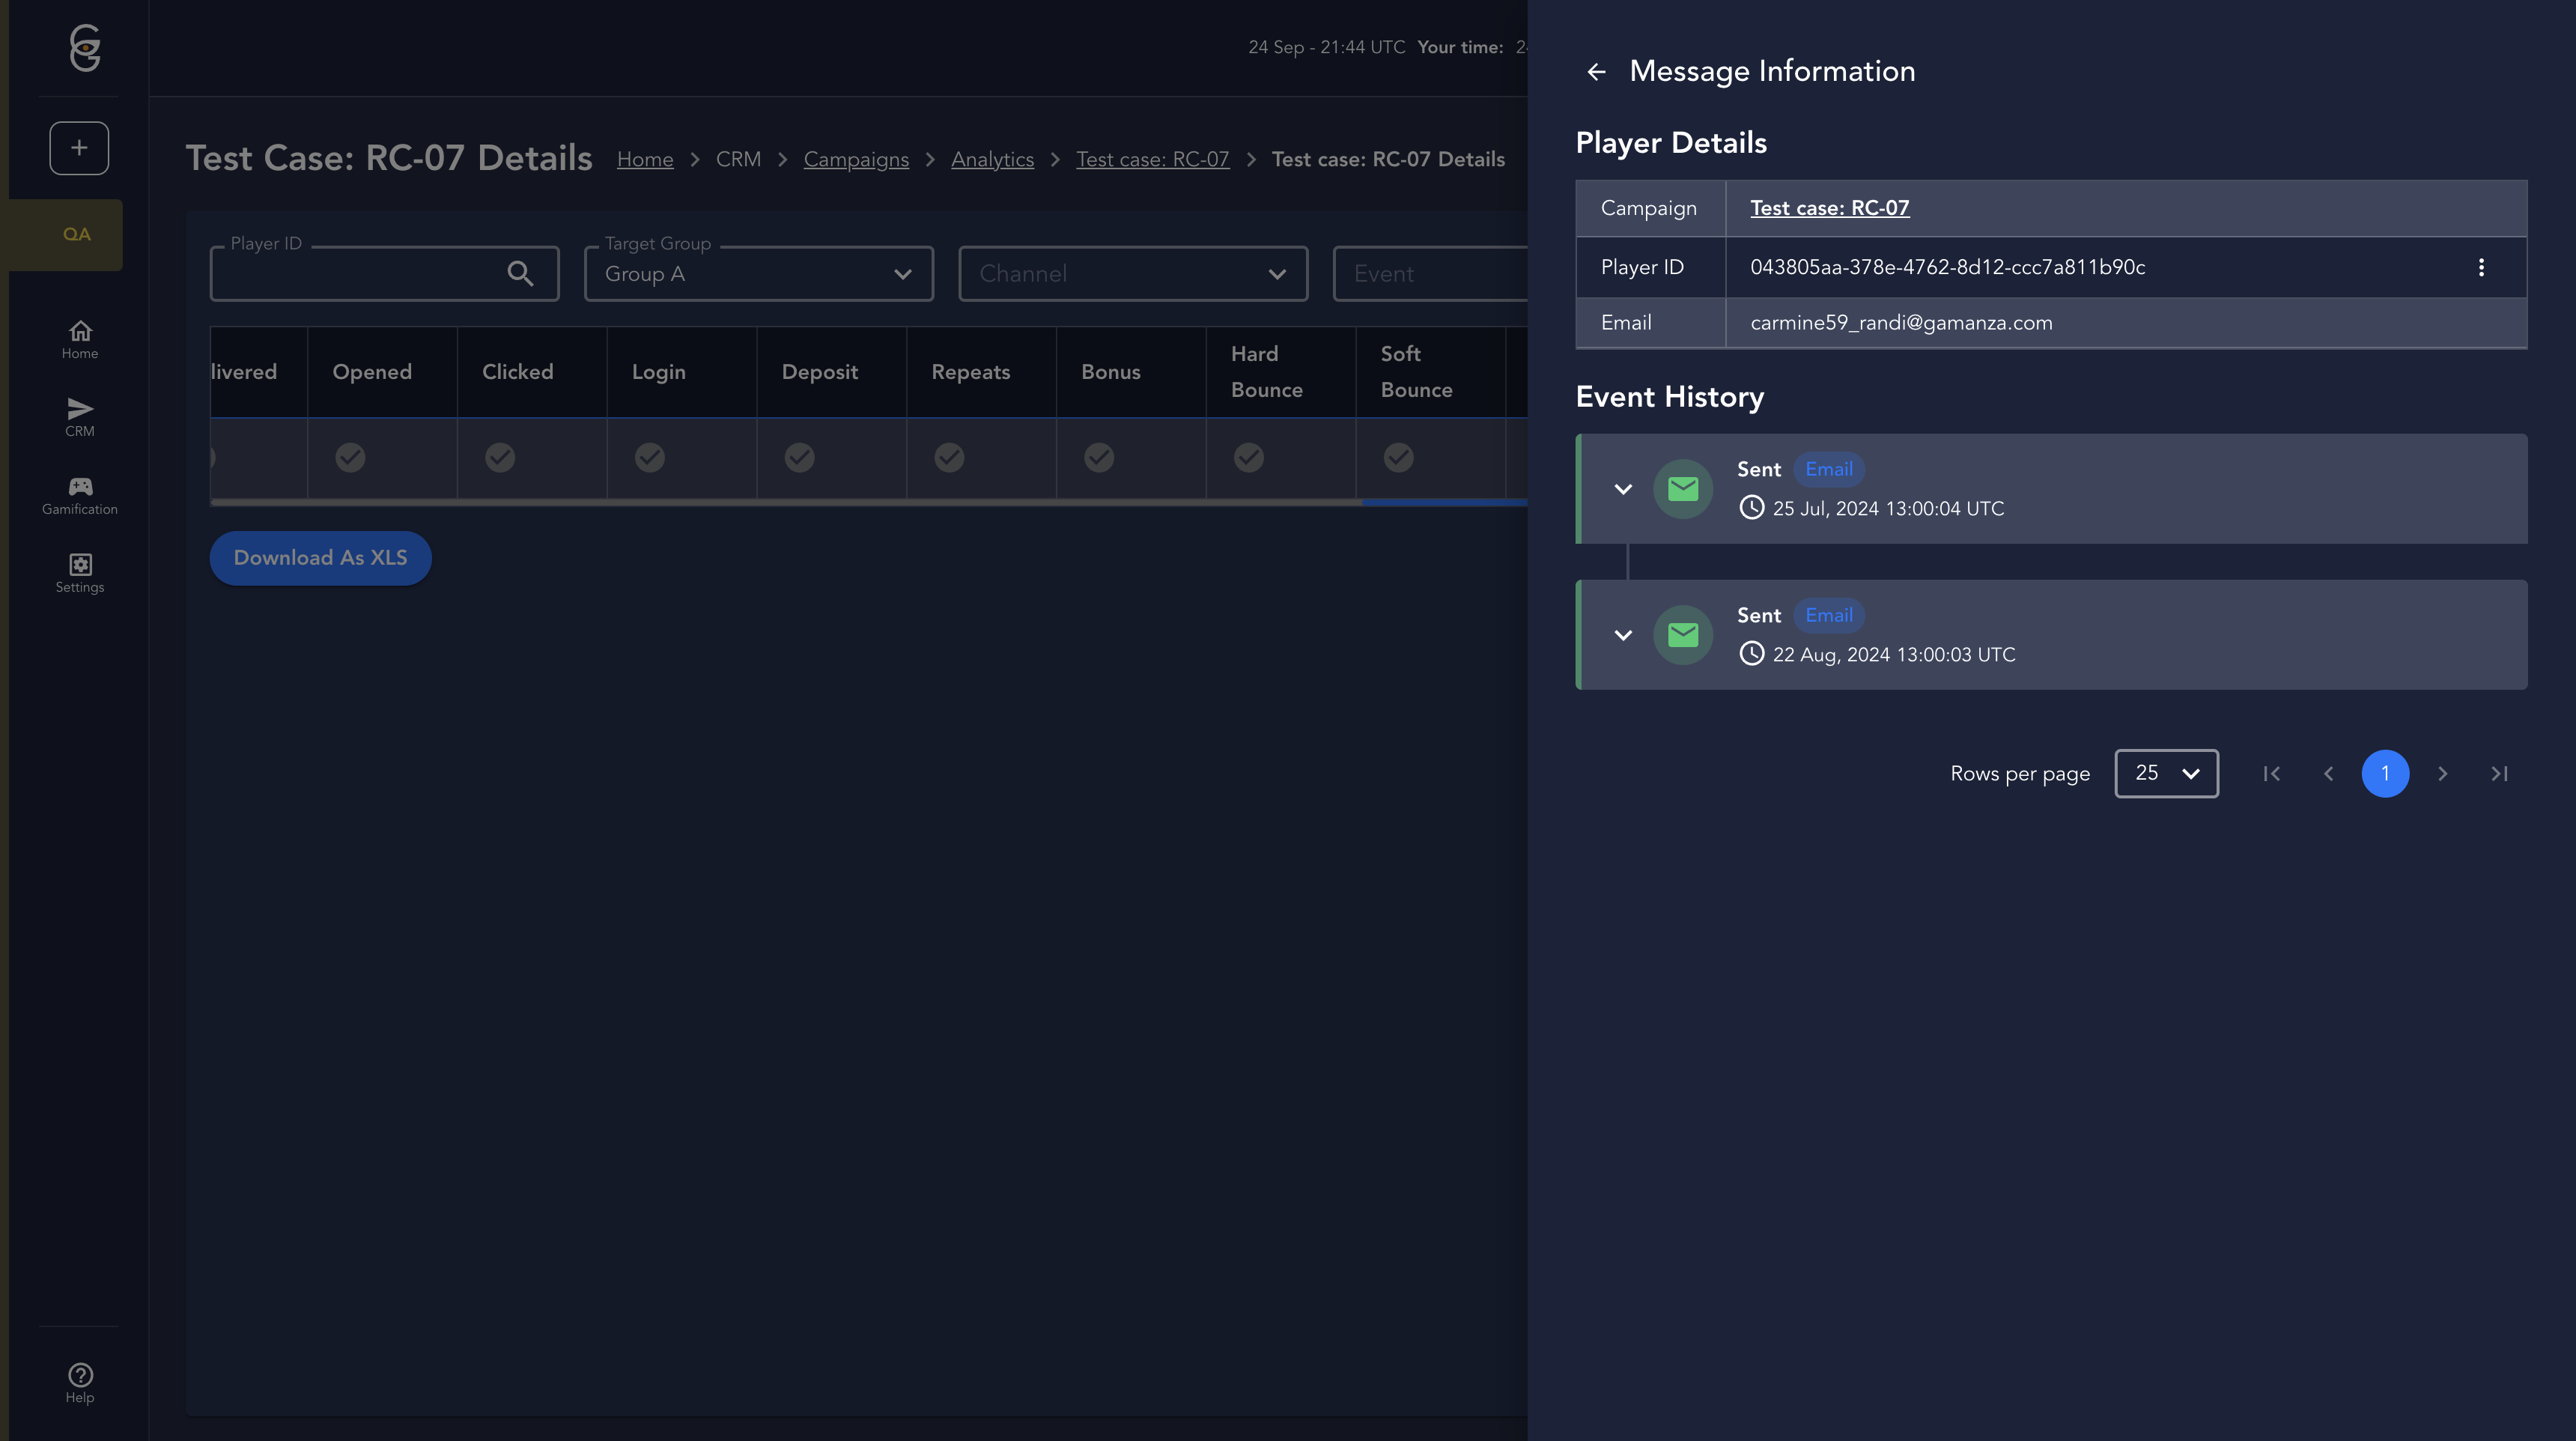
Task: Open the Test case: RC-07 campaign link
Action: pyautogui.click(x=1829, y=208)
